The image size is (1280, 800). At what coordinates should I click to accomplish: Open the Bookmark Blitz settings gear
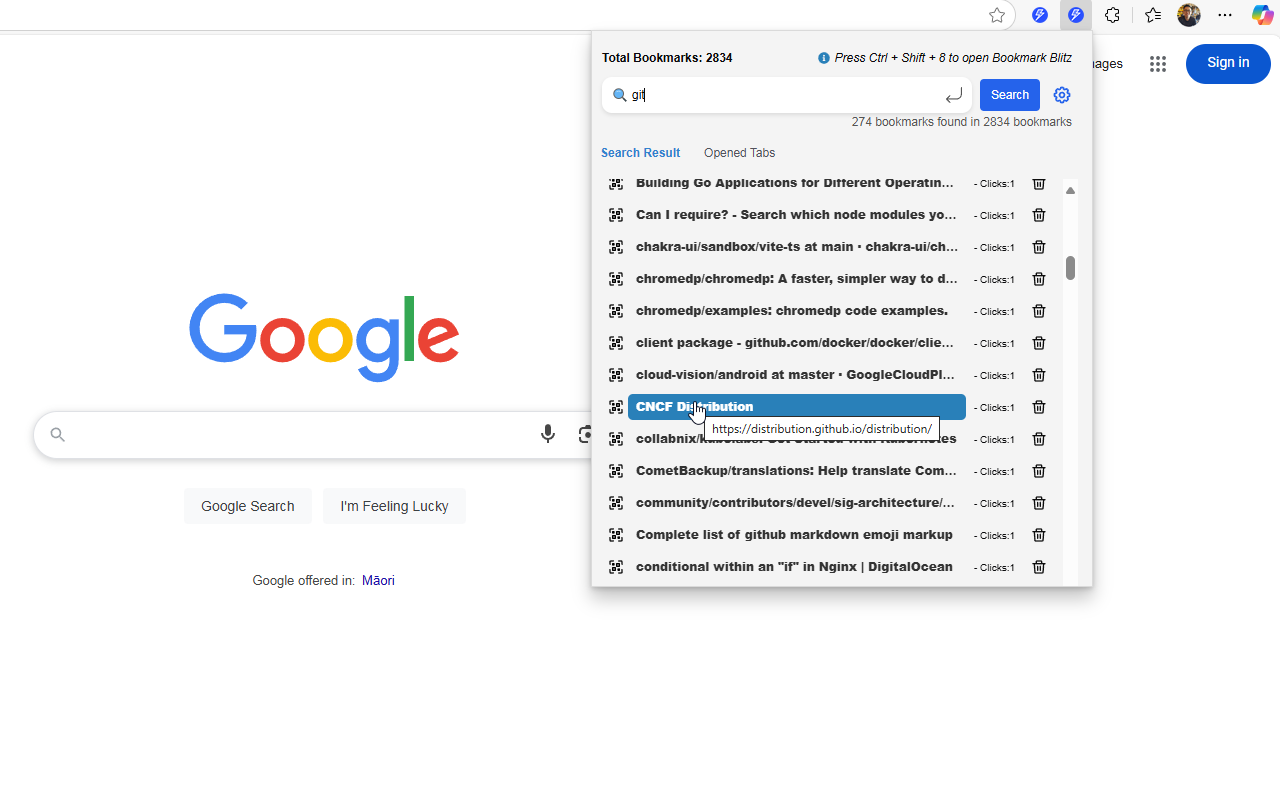[x=1062, y=95]
